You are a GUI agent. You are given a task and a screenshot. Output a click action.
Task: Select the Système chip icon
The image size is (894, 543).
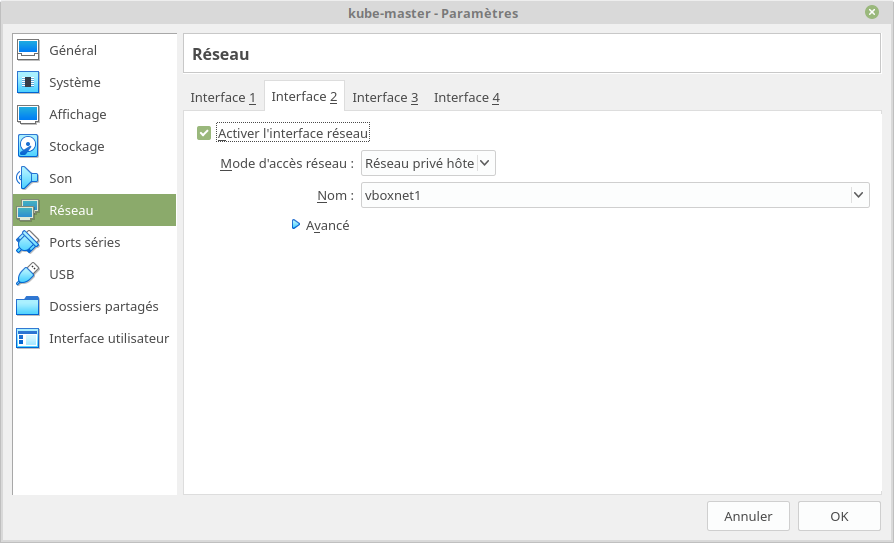(28, 82)
